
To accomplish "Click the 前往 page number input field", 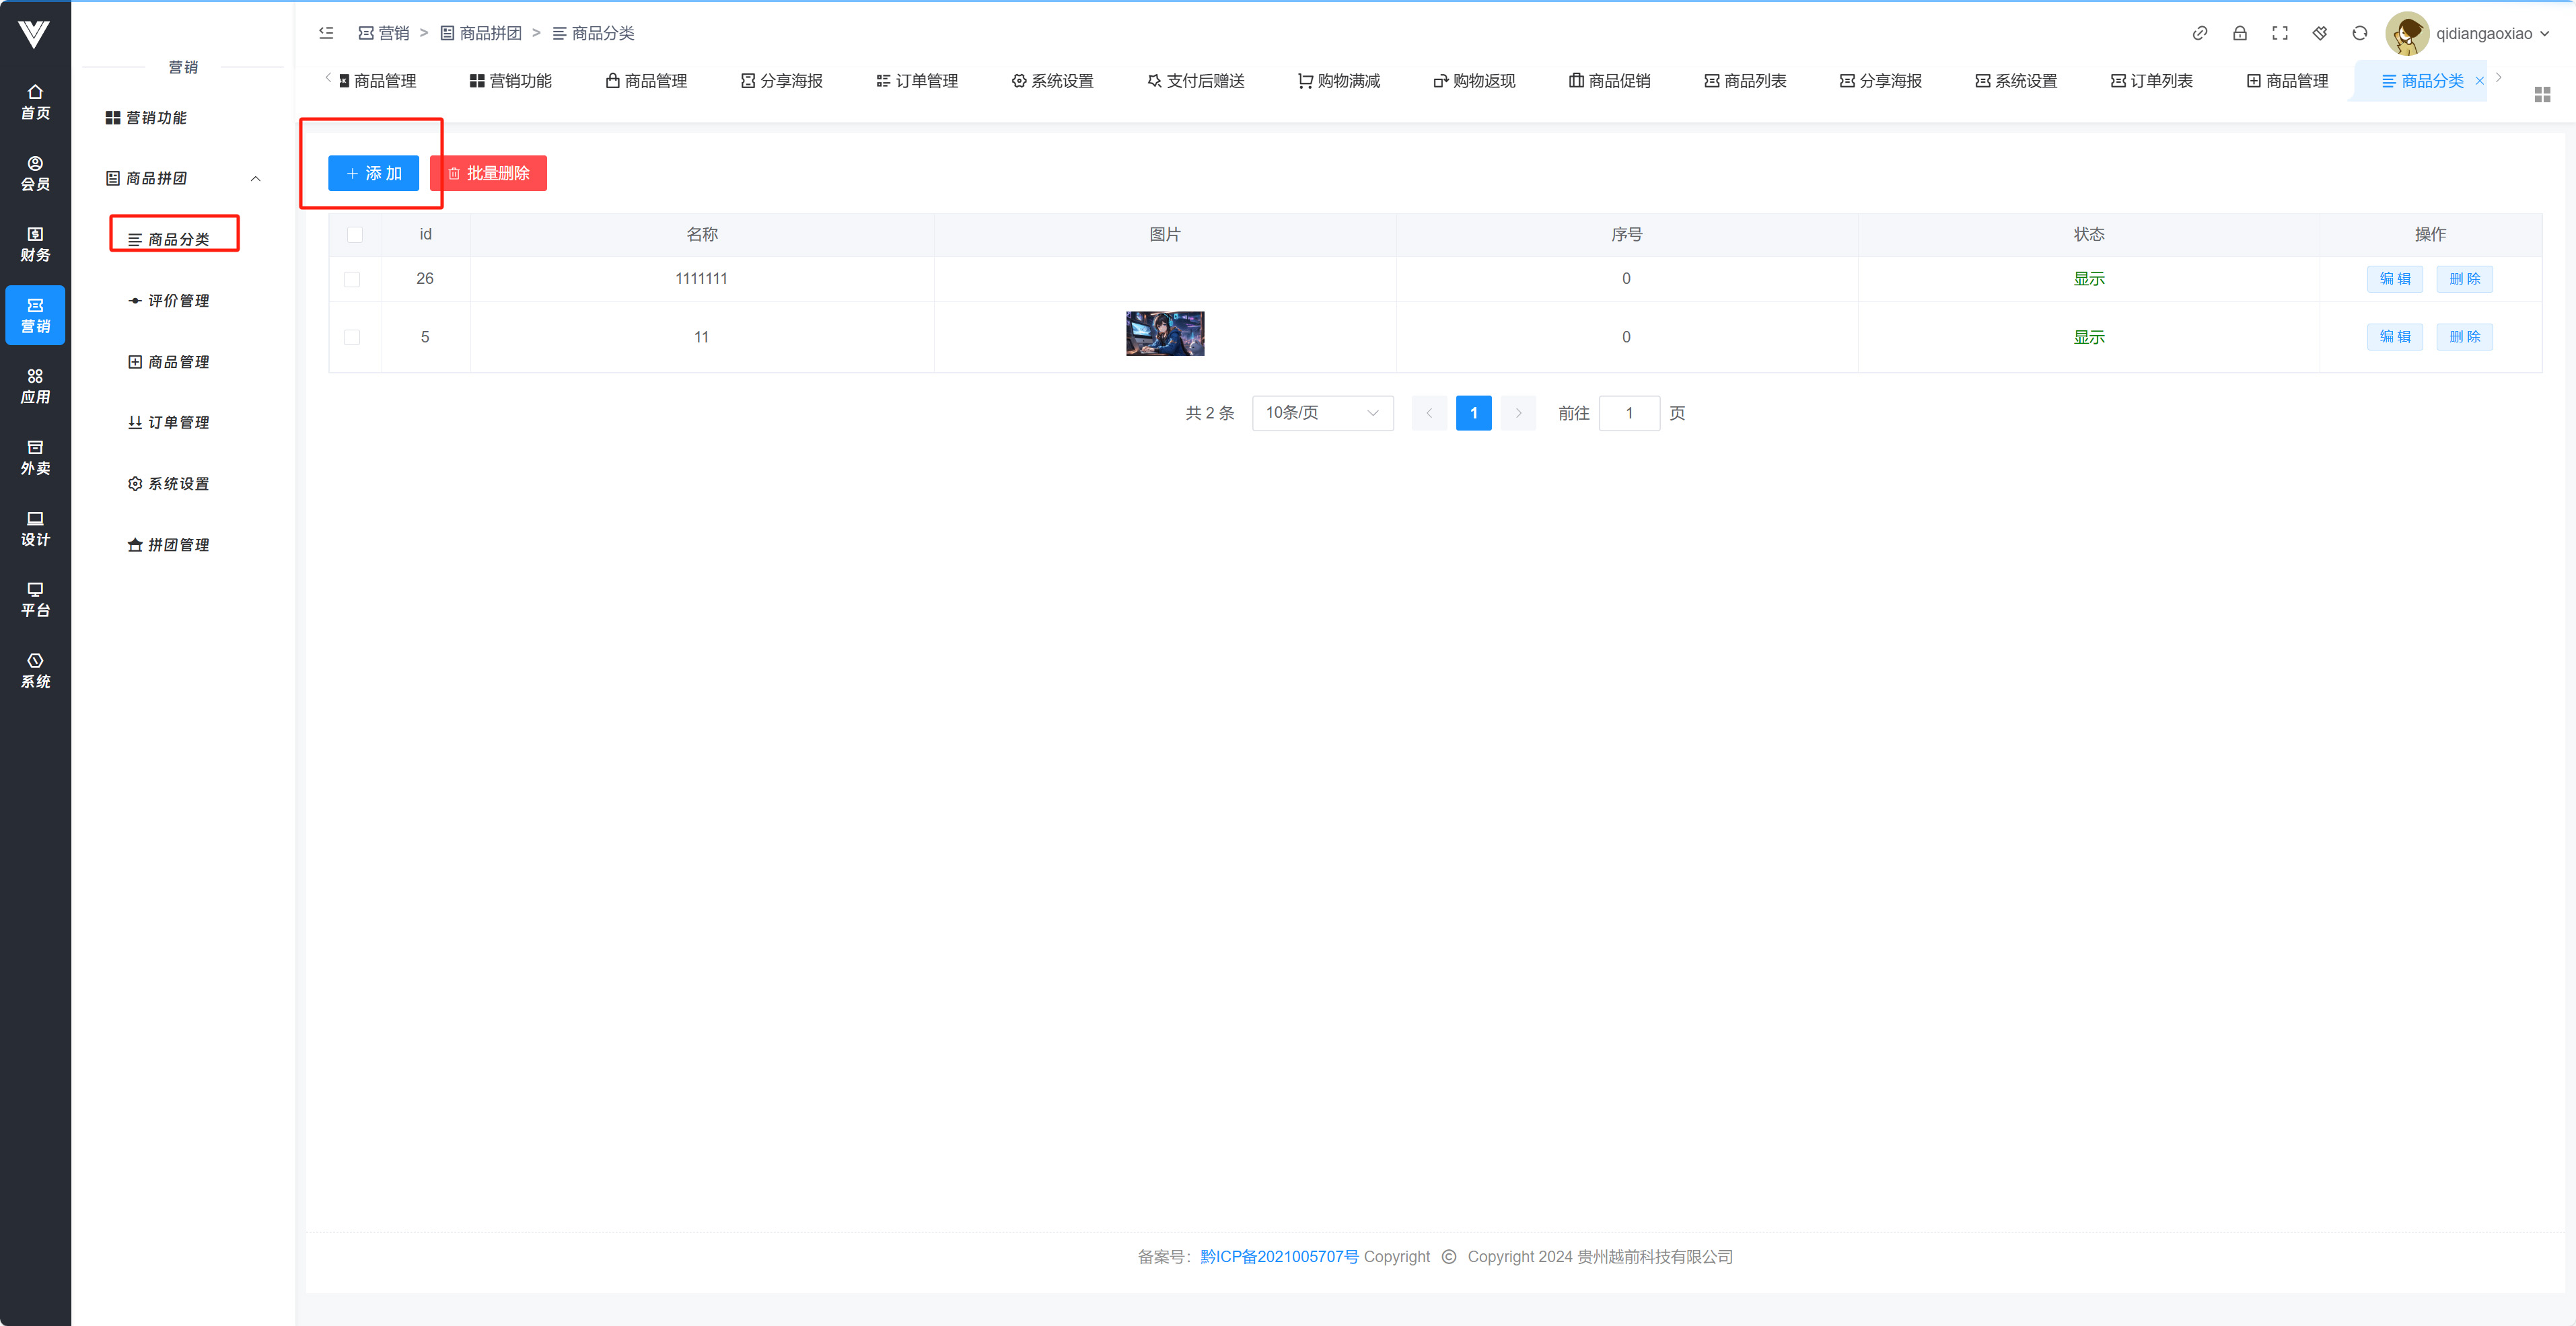I will (x=1628, y=413).
